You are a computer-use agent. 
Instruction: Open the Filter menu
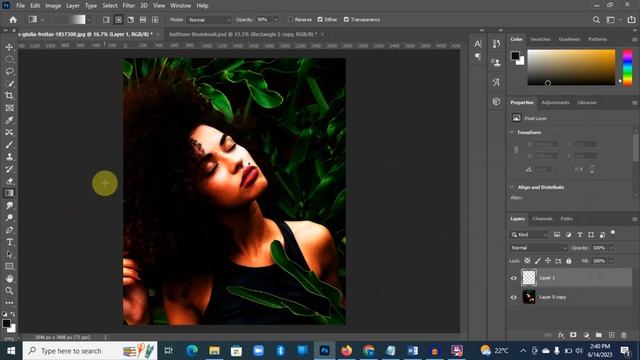tap(129, 6)
